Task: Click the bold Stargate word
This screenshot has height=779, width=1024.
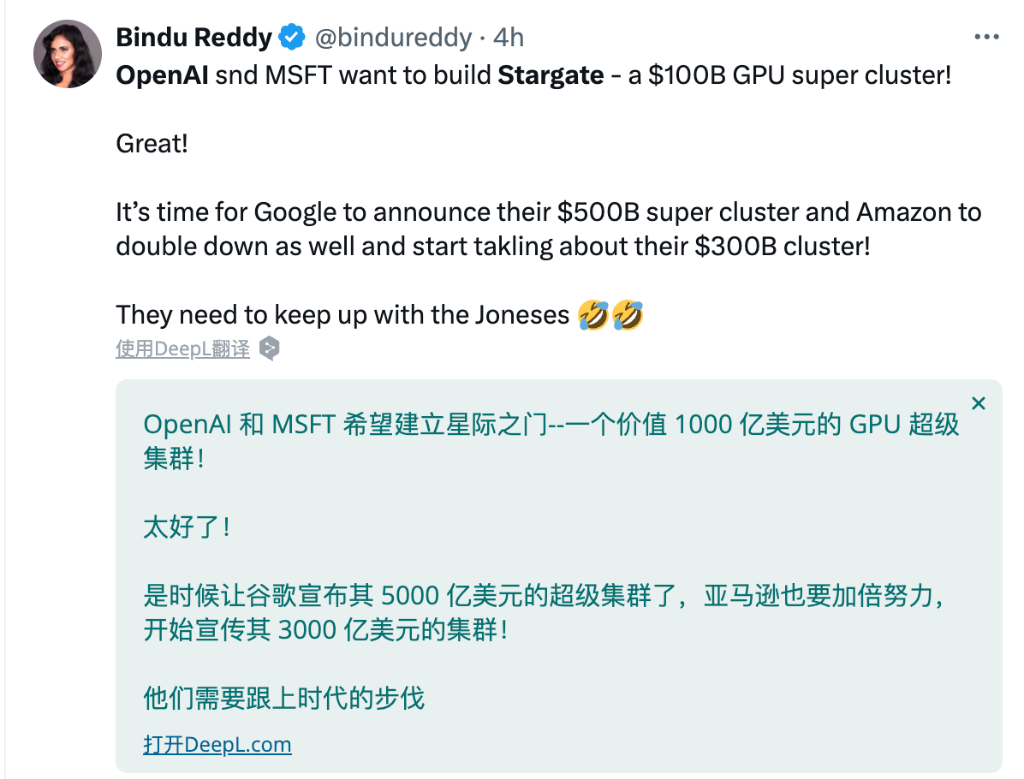Action: 551,76
